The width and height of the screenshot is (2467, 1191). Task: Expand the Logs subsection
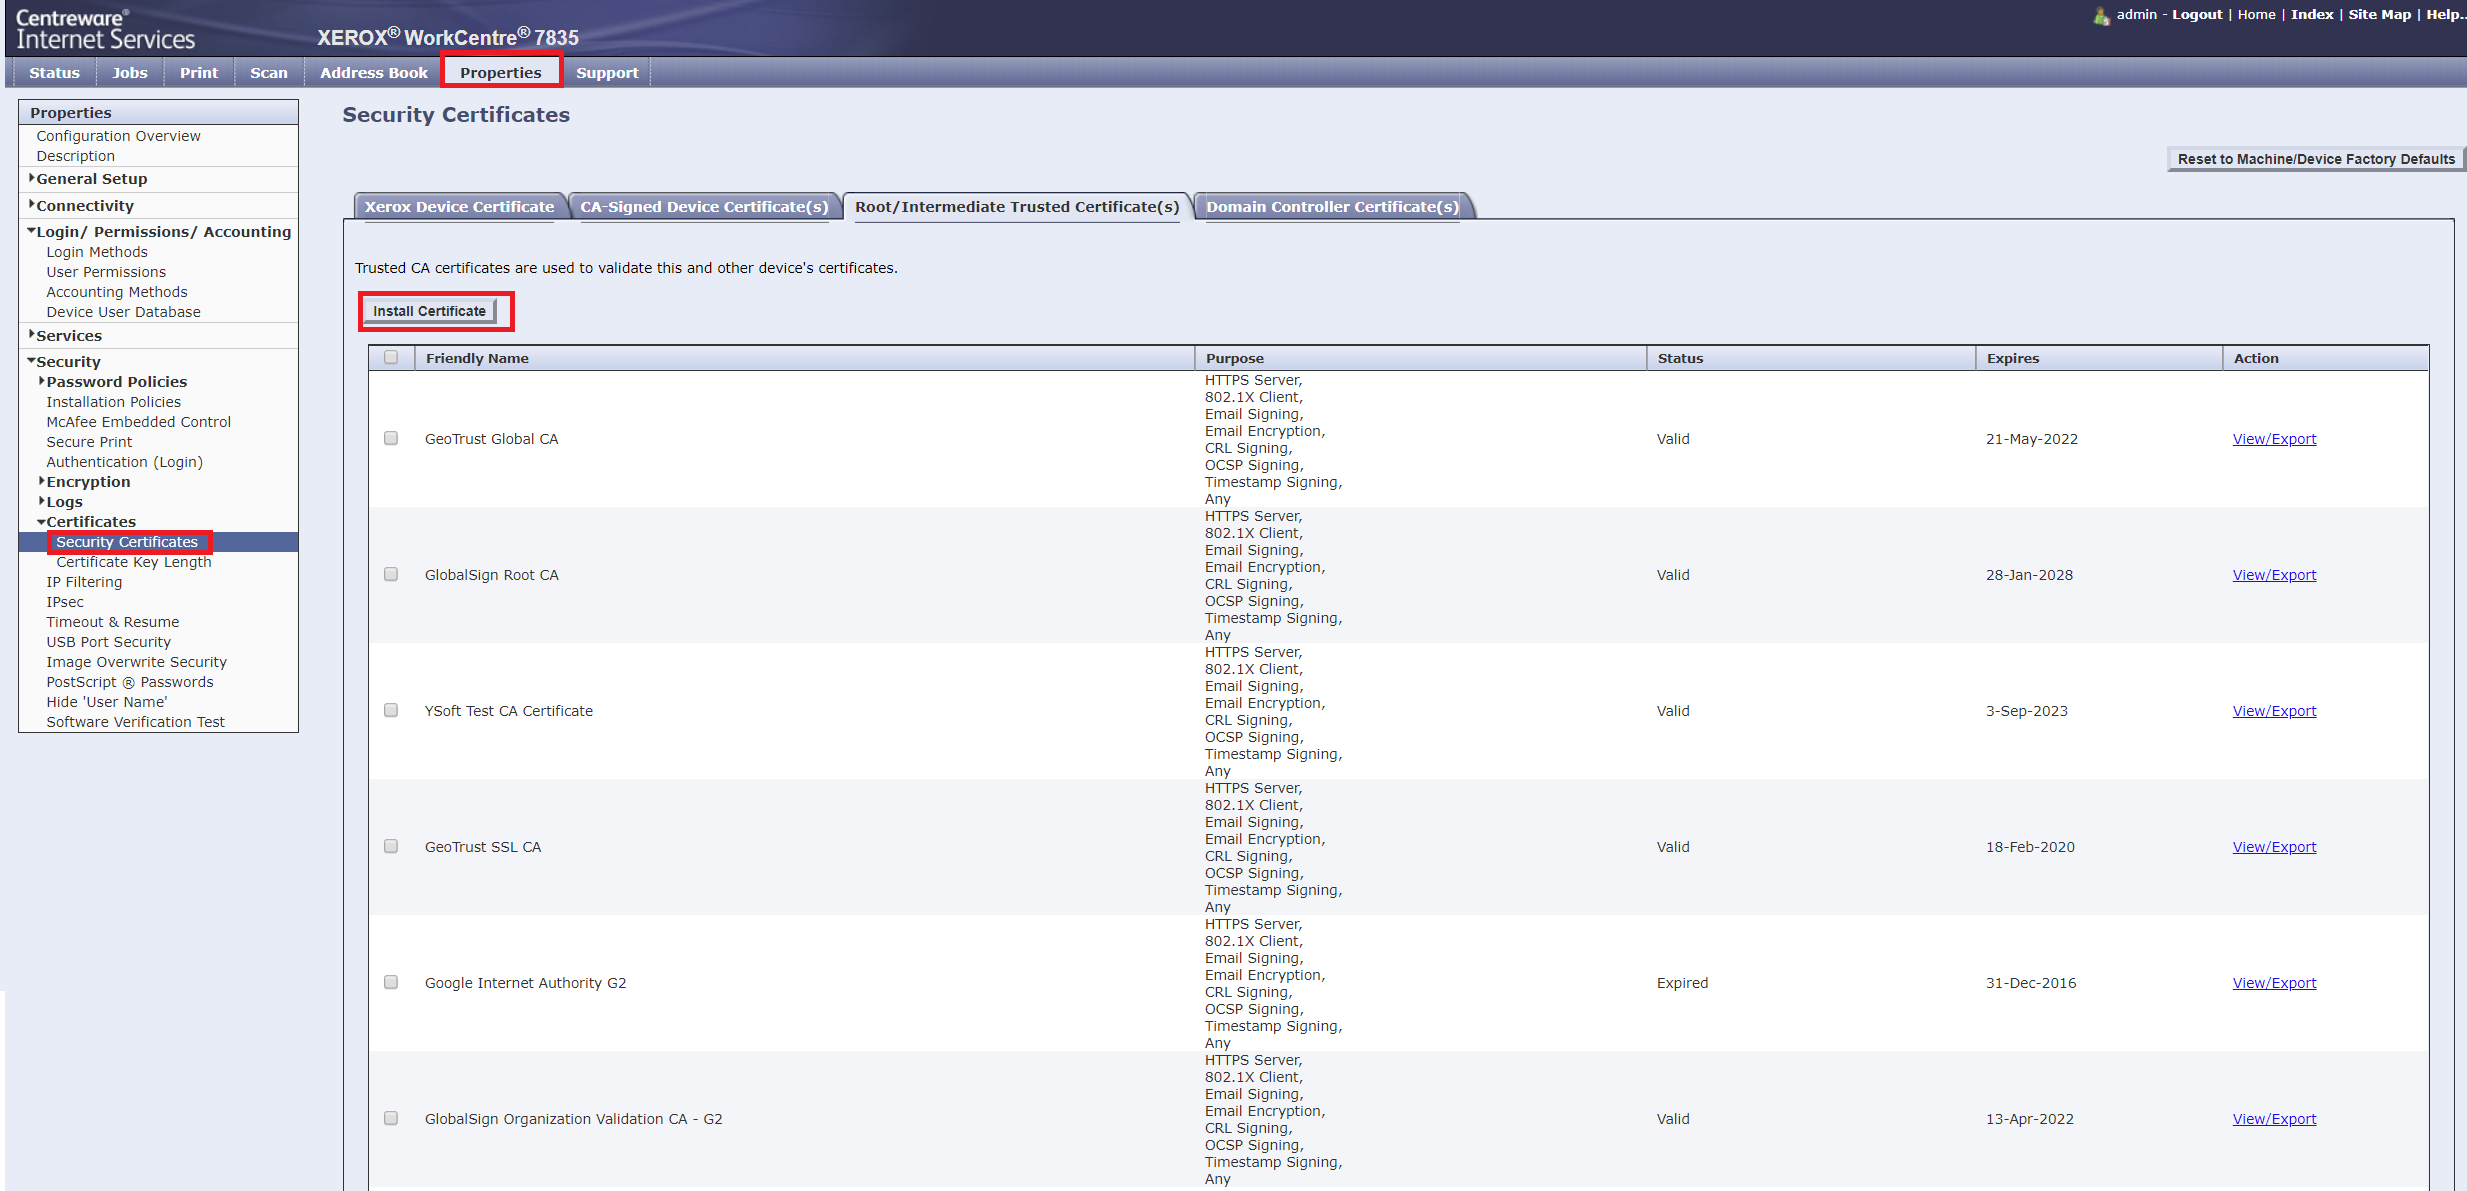42,501
